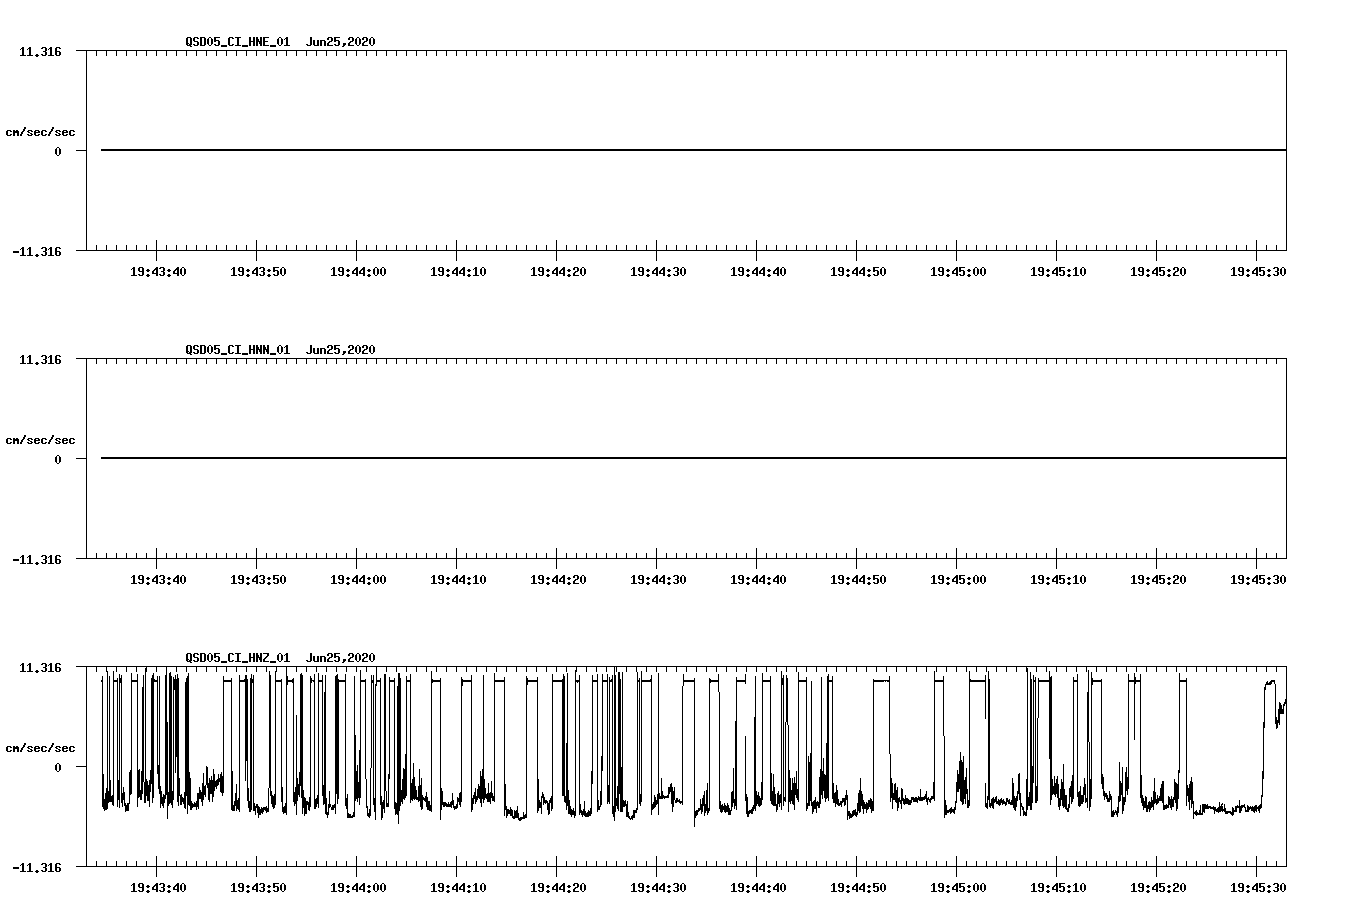Click the zero axis label on HNE plot

58,151
